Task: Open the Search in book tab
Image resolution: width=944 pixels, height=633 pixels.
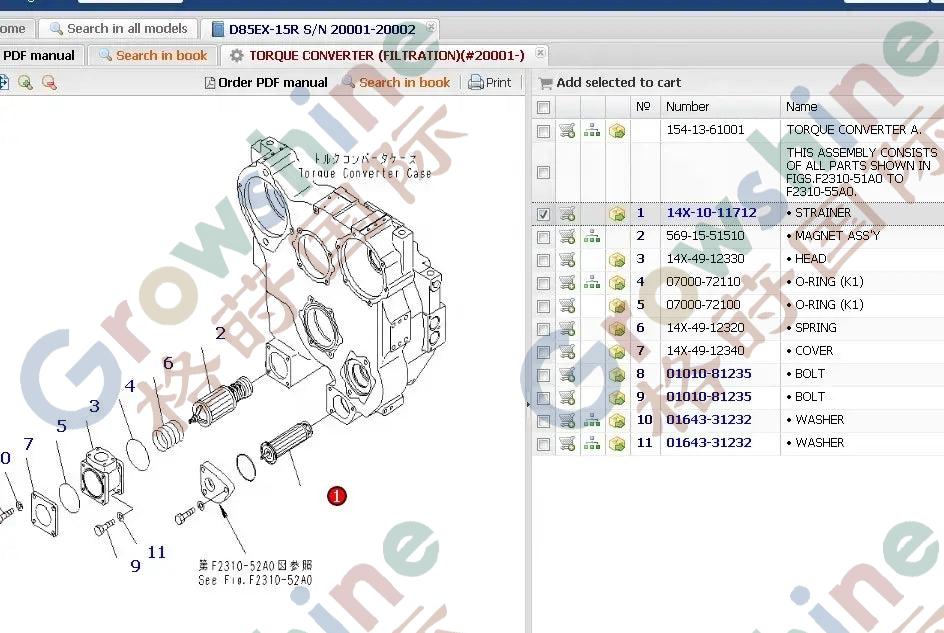Action: point(153,55)
